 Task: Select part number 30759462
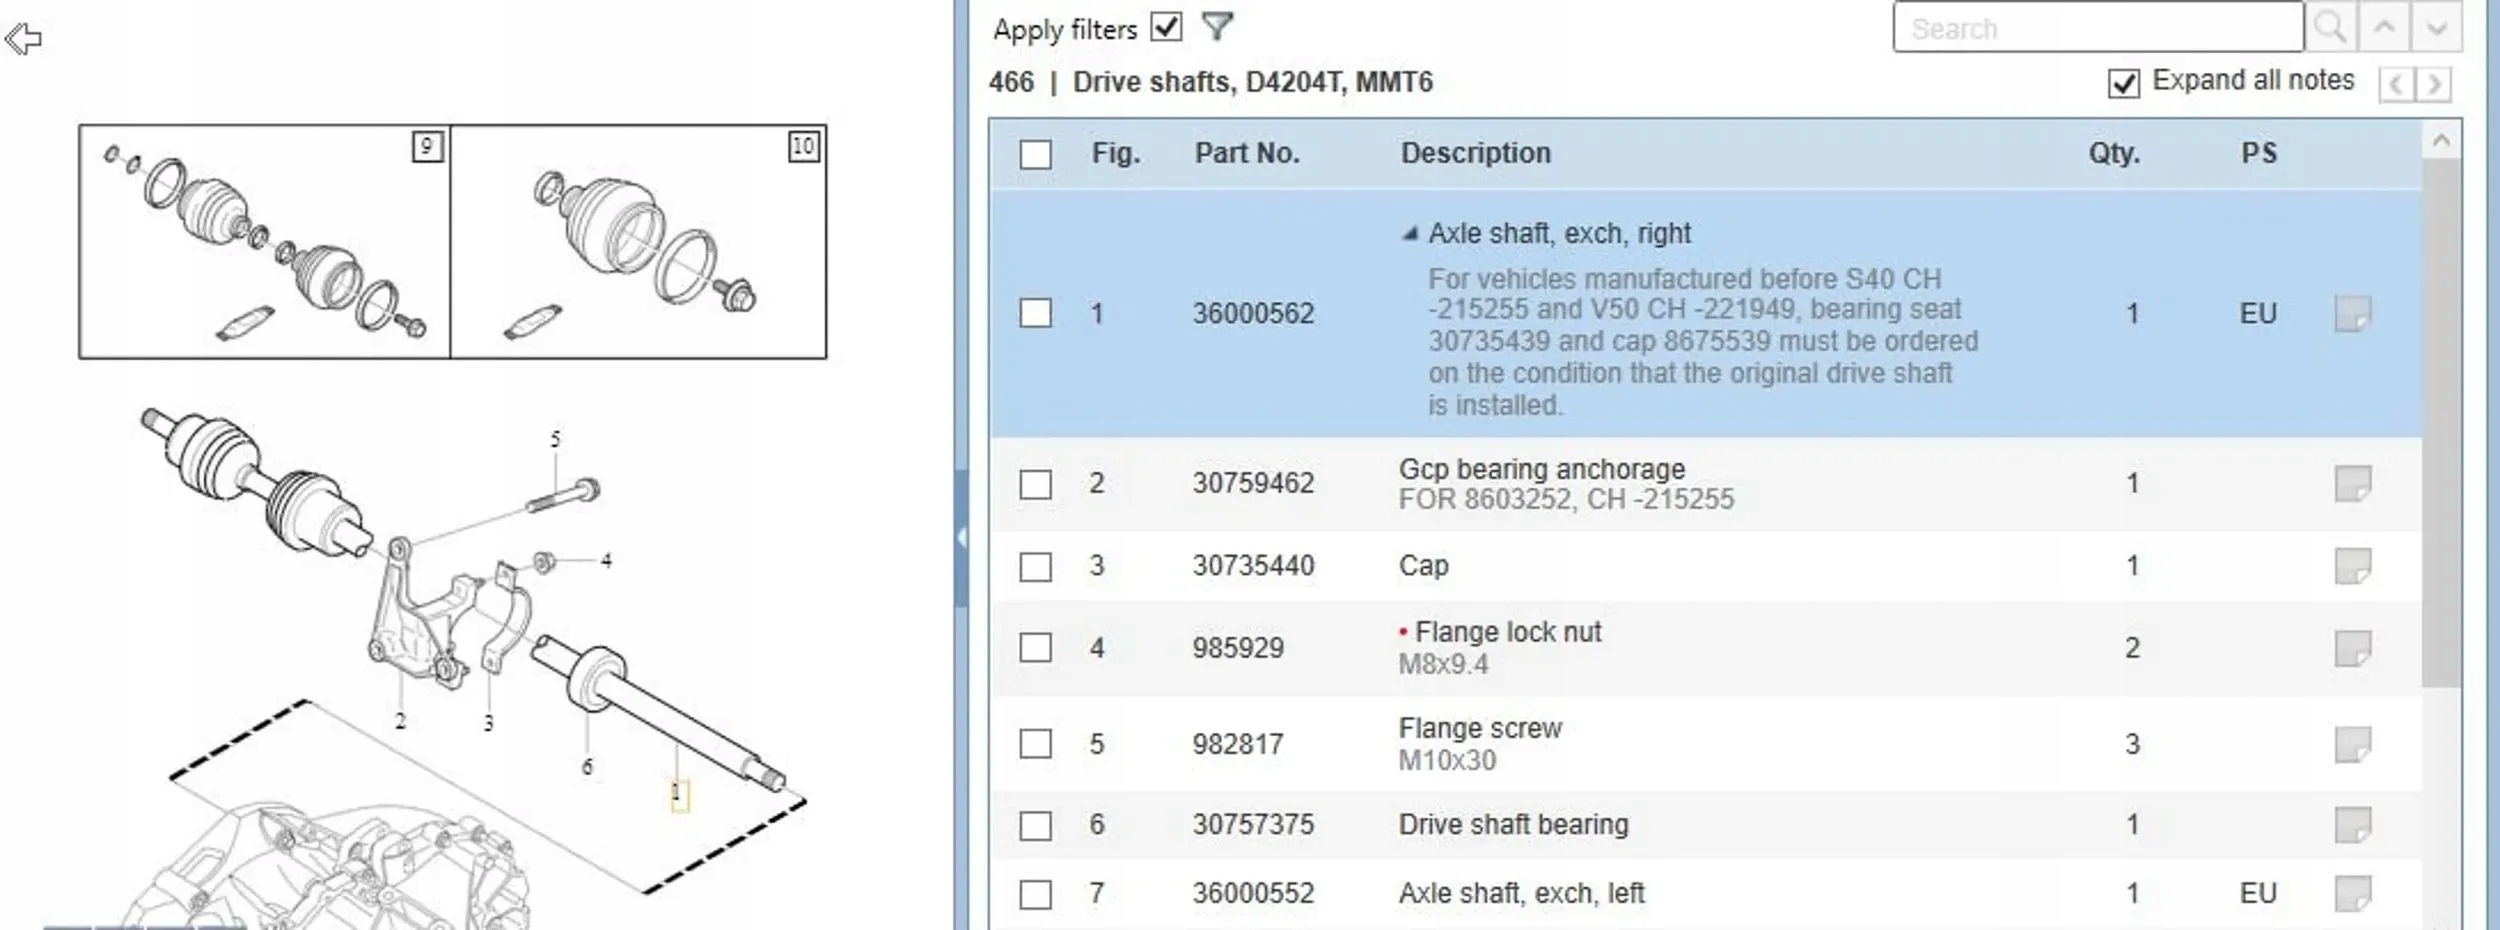pos(1253,484)
